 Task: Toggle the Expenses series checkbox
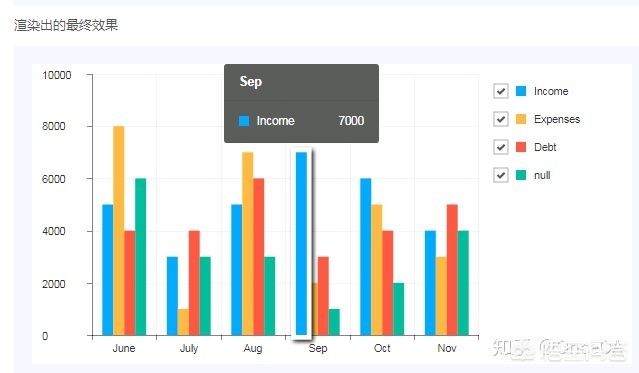500,119
